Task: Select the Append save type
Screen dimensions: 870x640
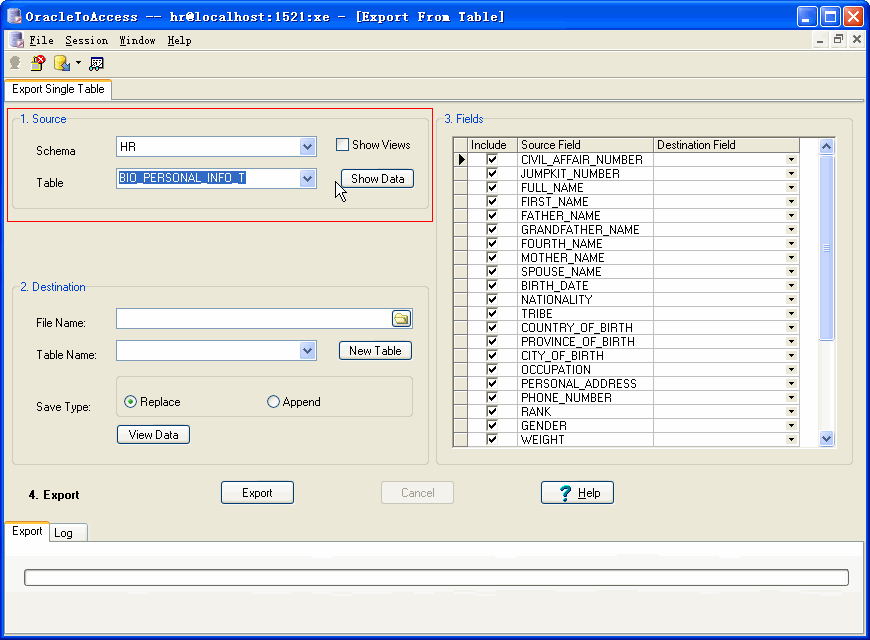Action: [x=273, y=402]
